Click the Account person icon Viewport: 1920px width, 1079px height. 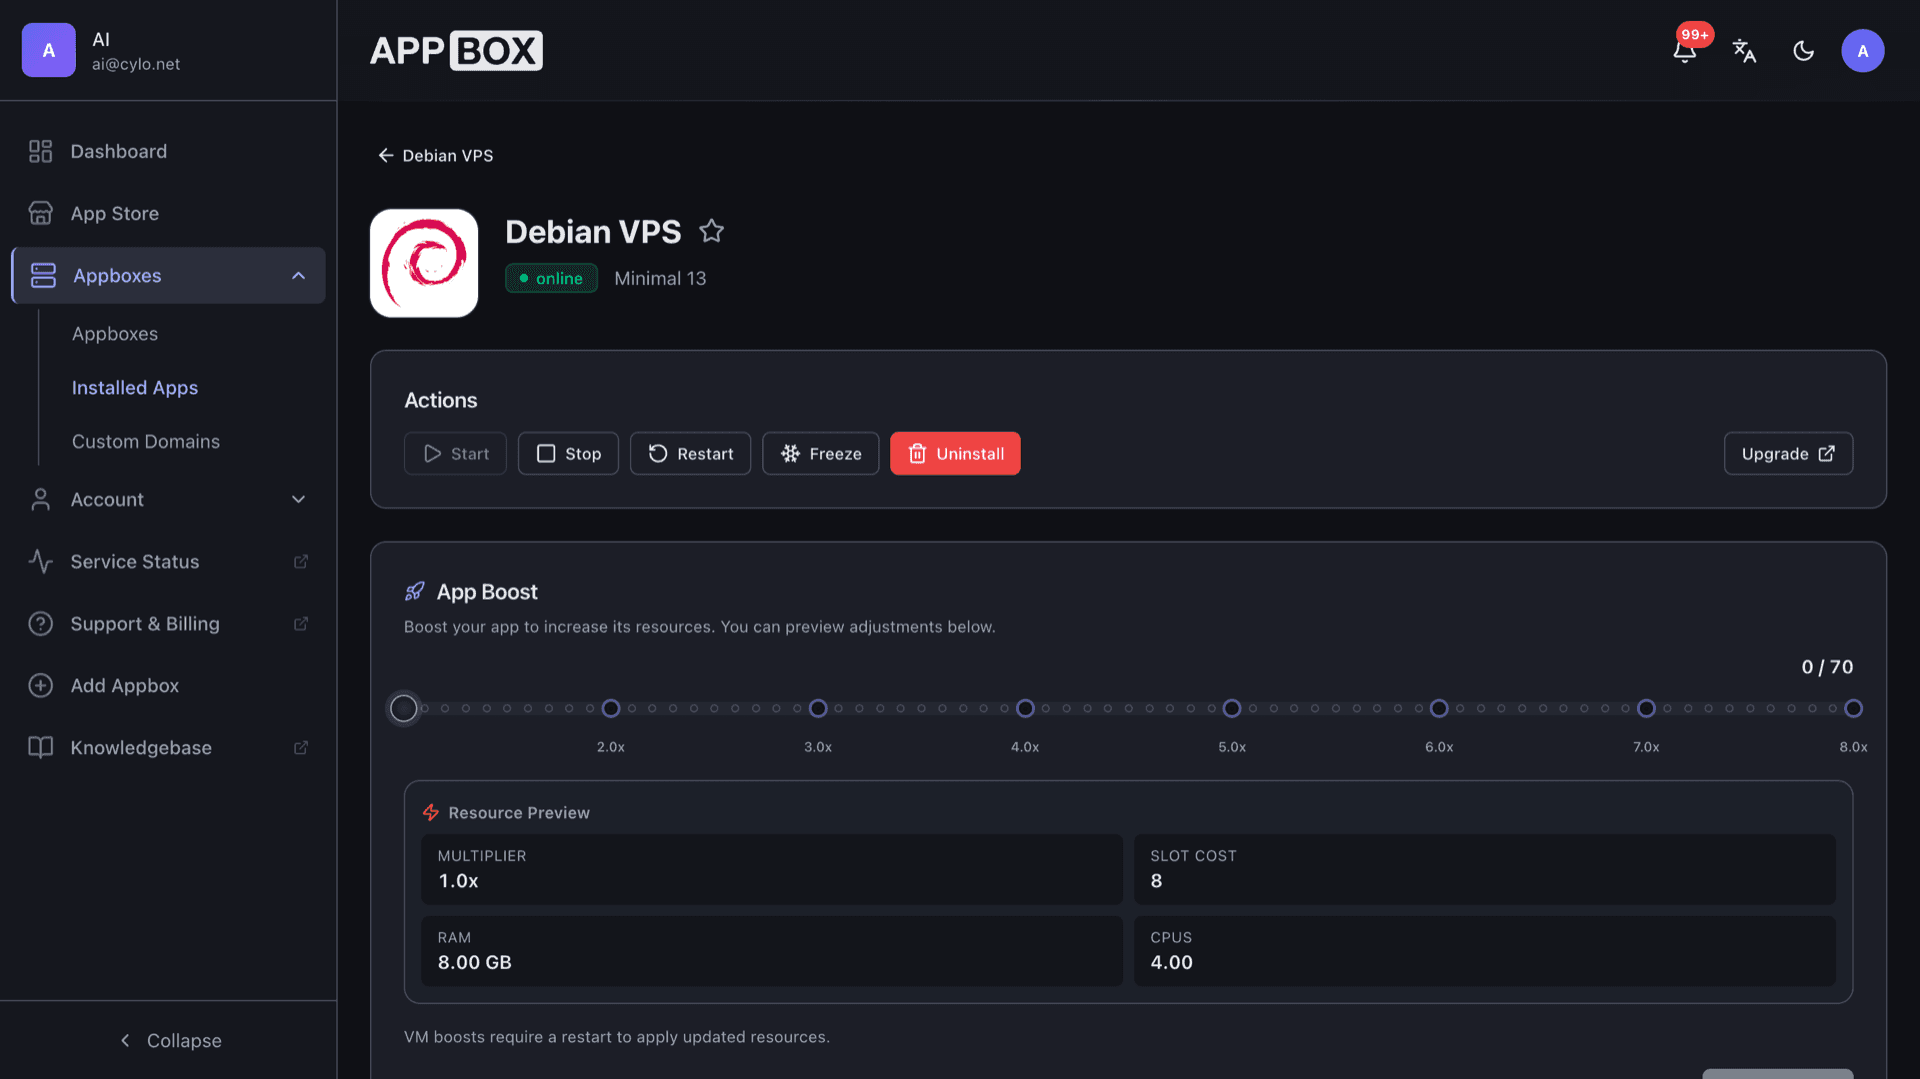(x=40, y=499)
